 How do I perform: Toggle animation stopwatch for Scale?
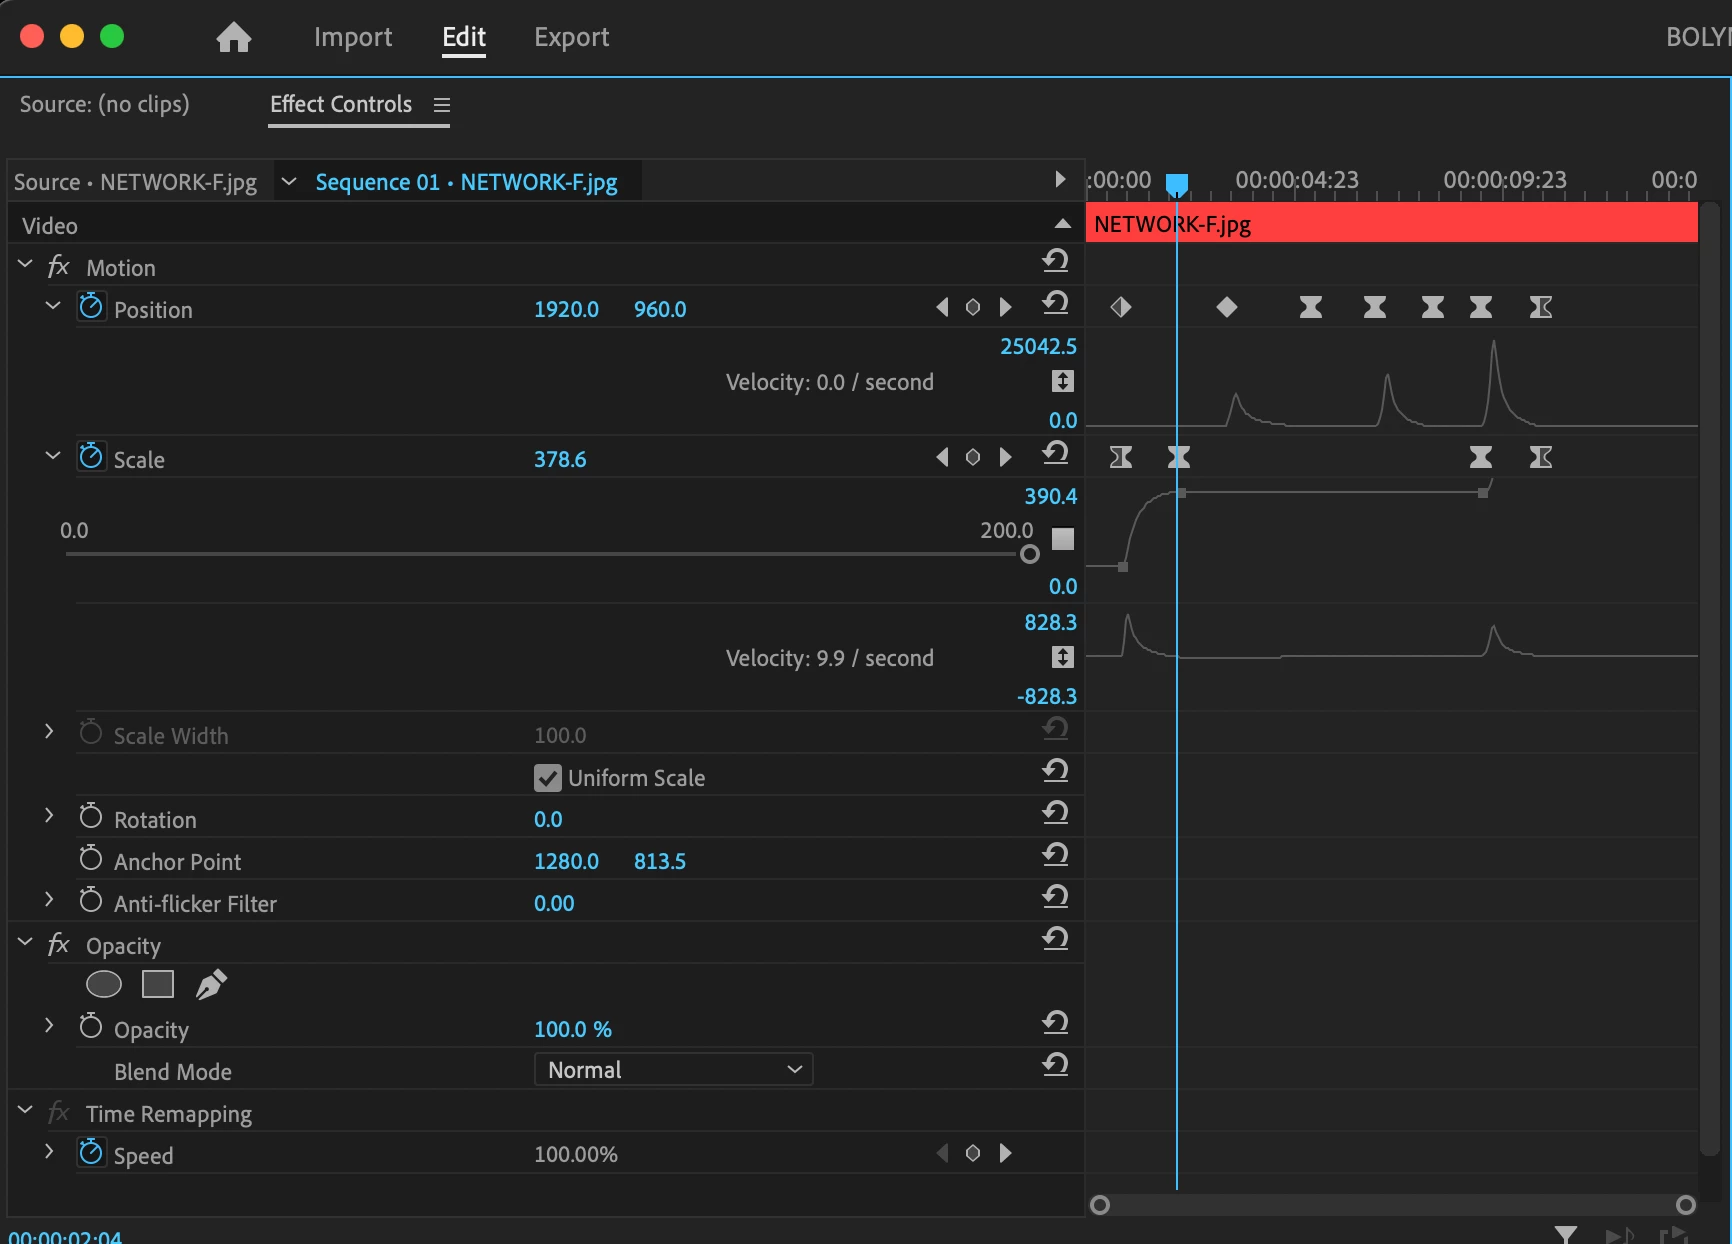91,455
